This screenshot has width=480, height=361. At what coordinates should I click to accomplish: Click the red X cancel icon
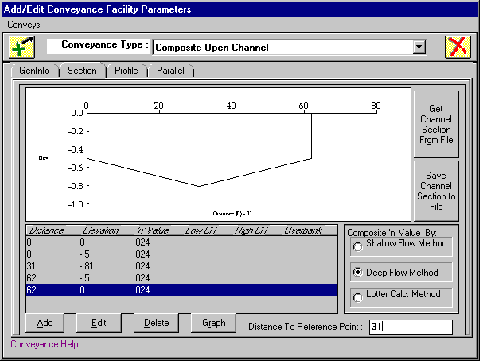click(458, 47)
